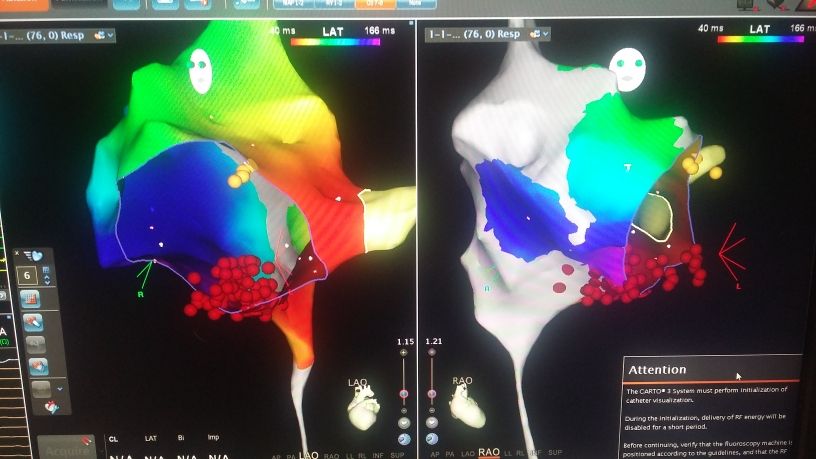Screen dimensions: 816x459
Task: Select the ablation catheter tool icon
Action: 31,322
